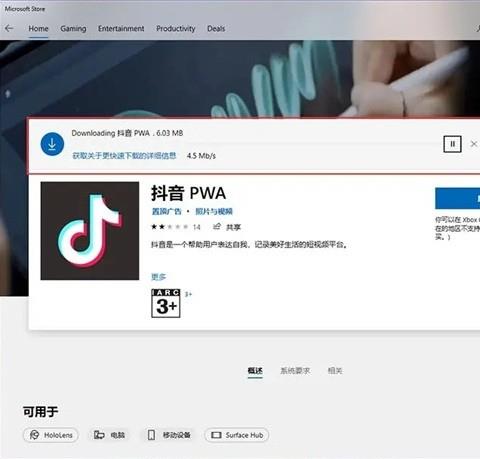Select the HoloLens device chip
This screenshot has width=480, height=459.
pos(51,435)
